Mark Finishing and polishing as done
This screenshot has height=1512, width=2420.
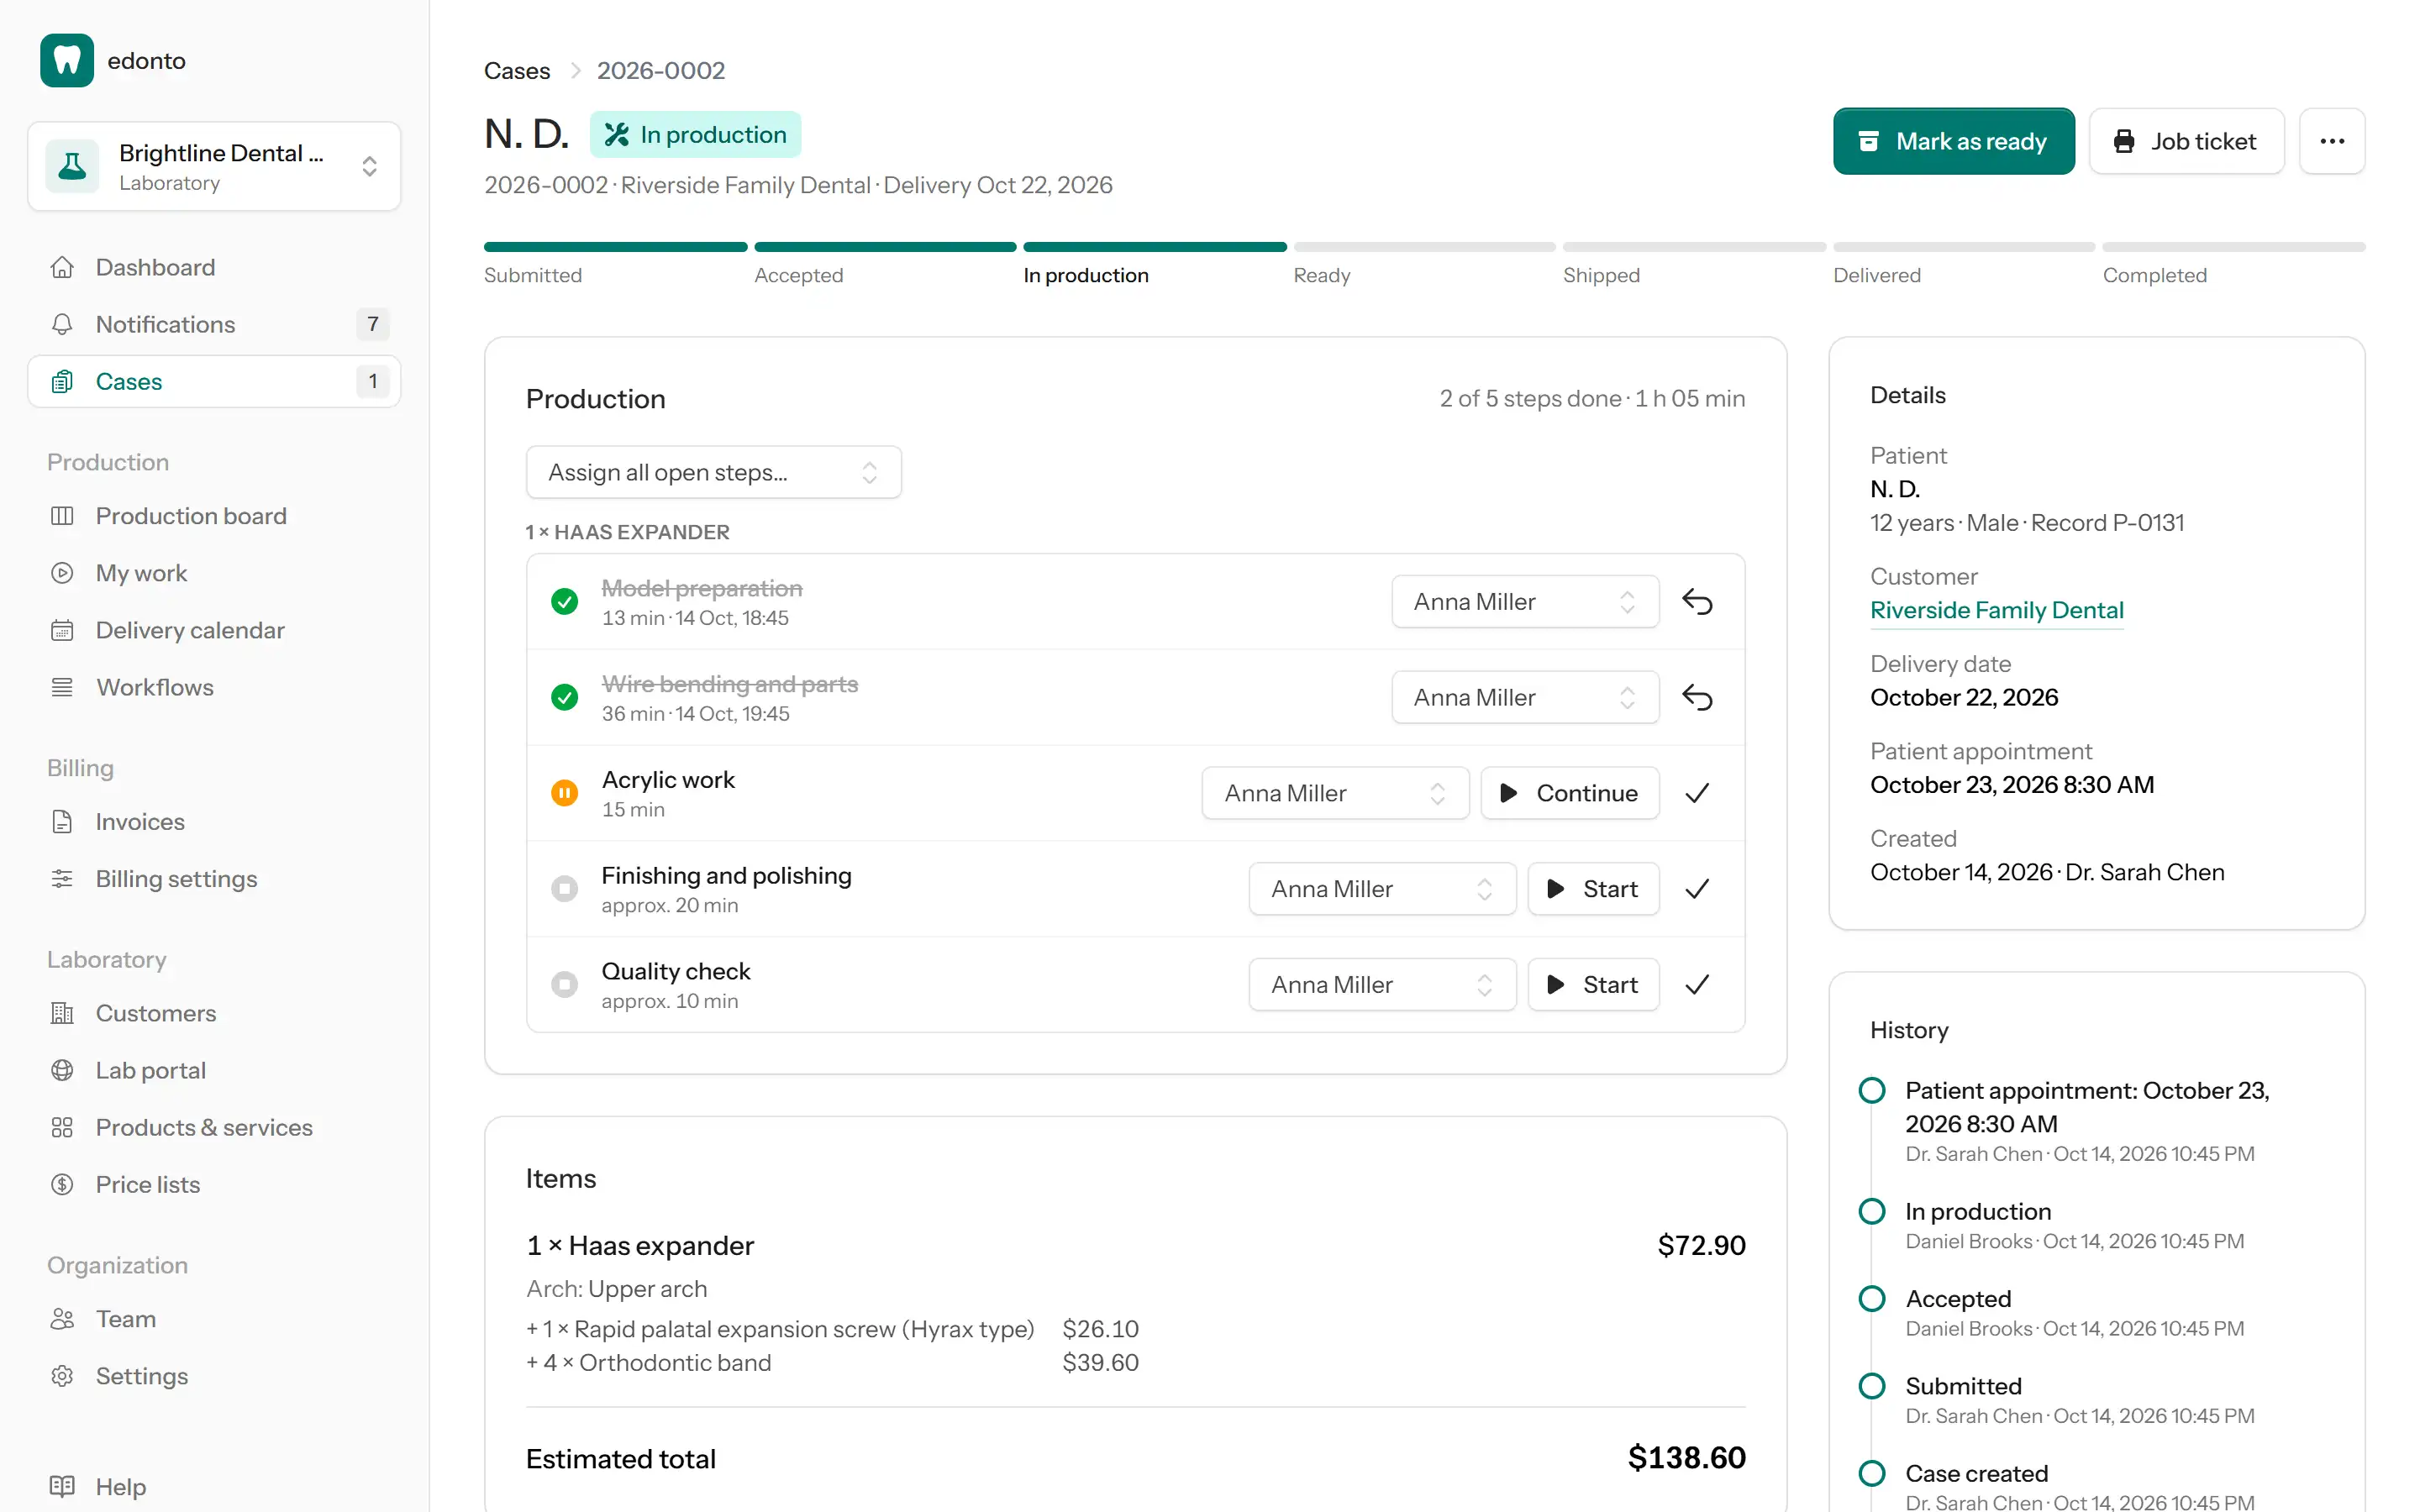click(x=1697, y=889)
